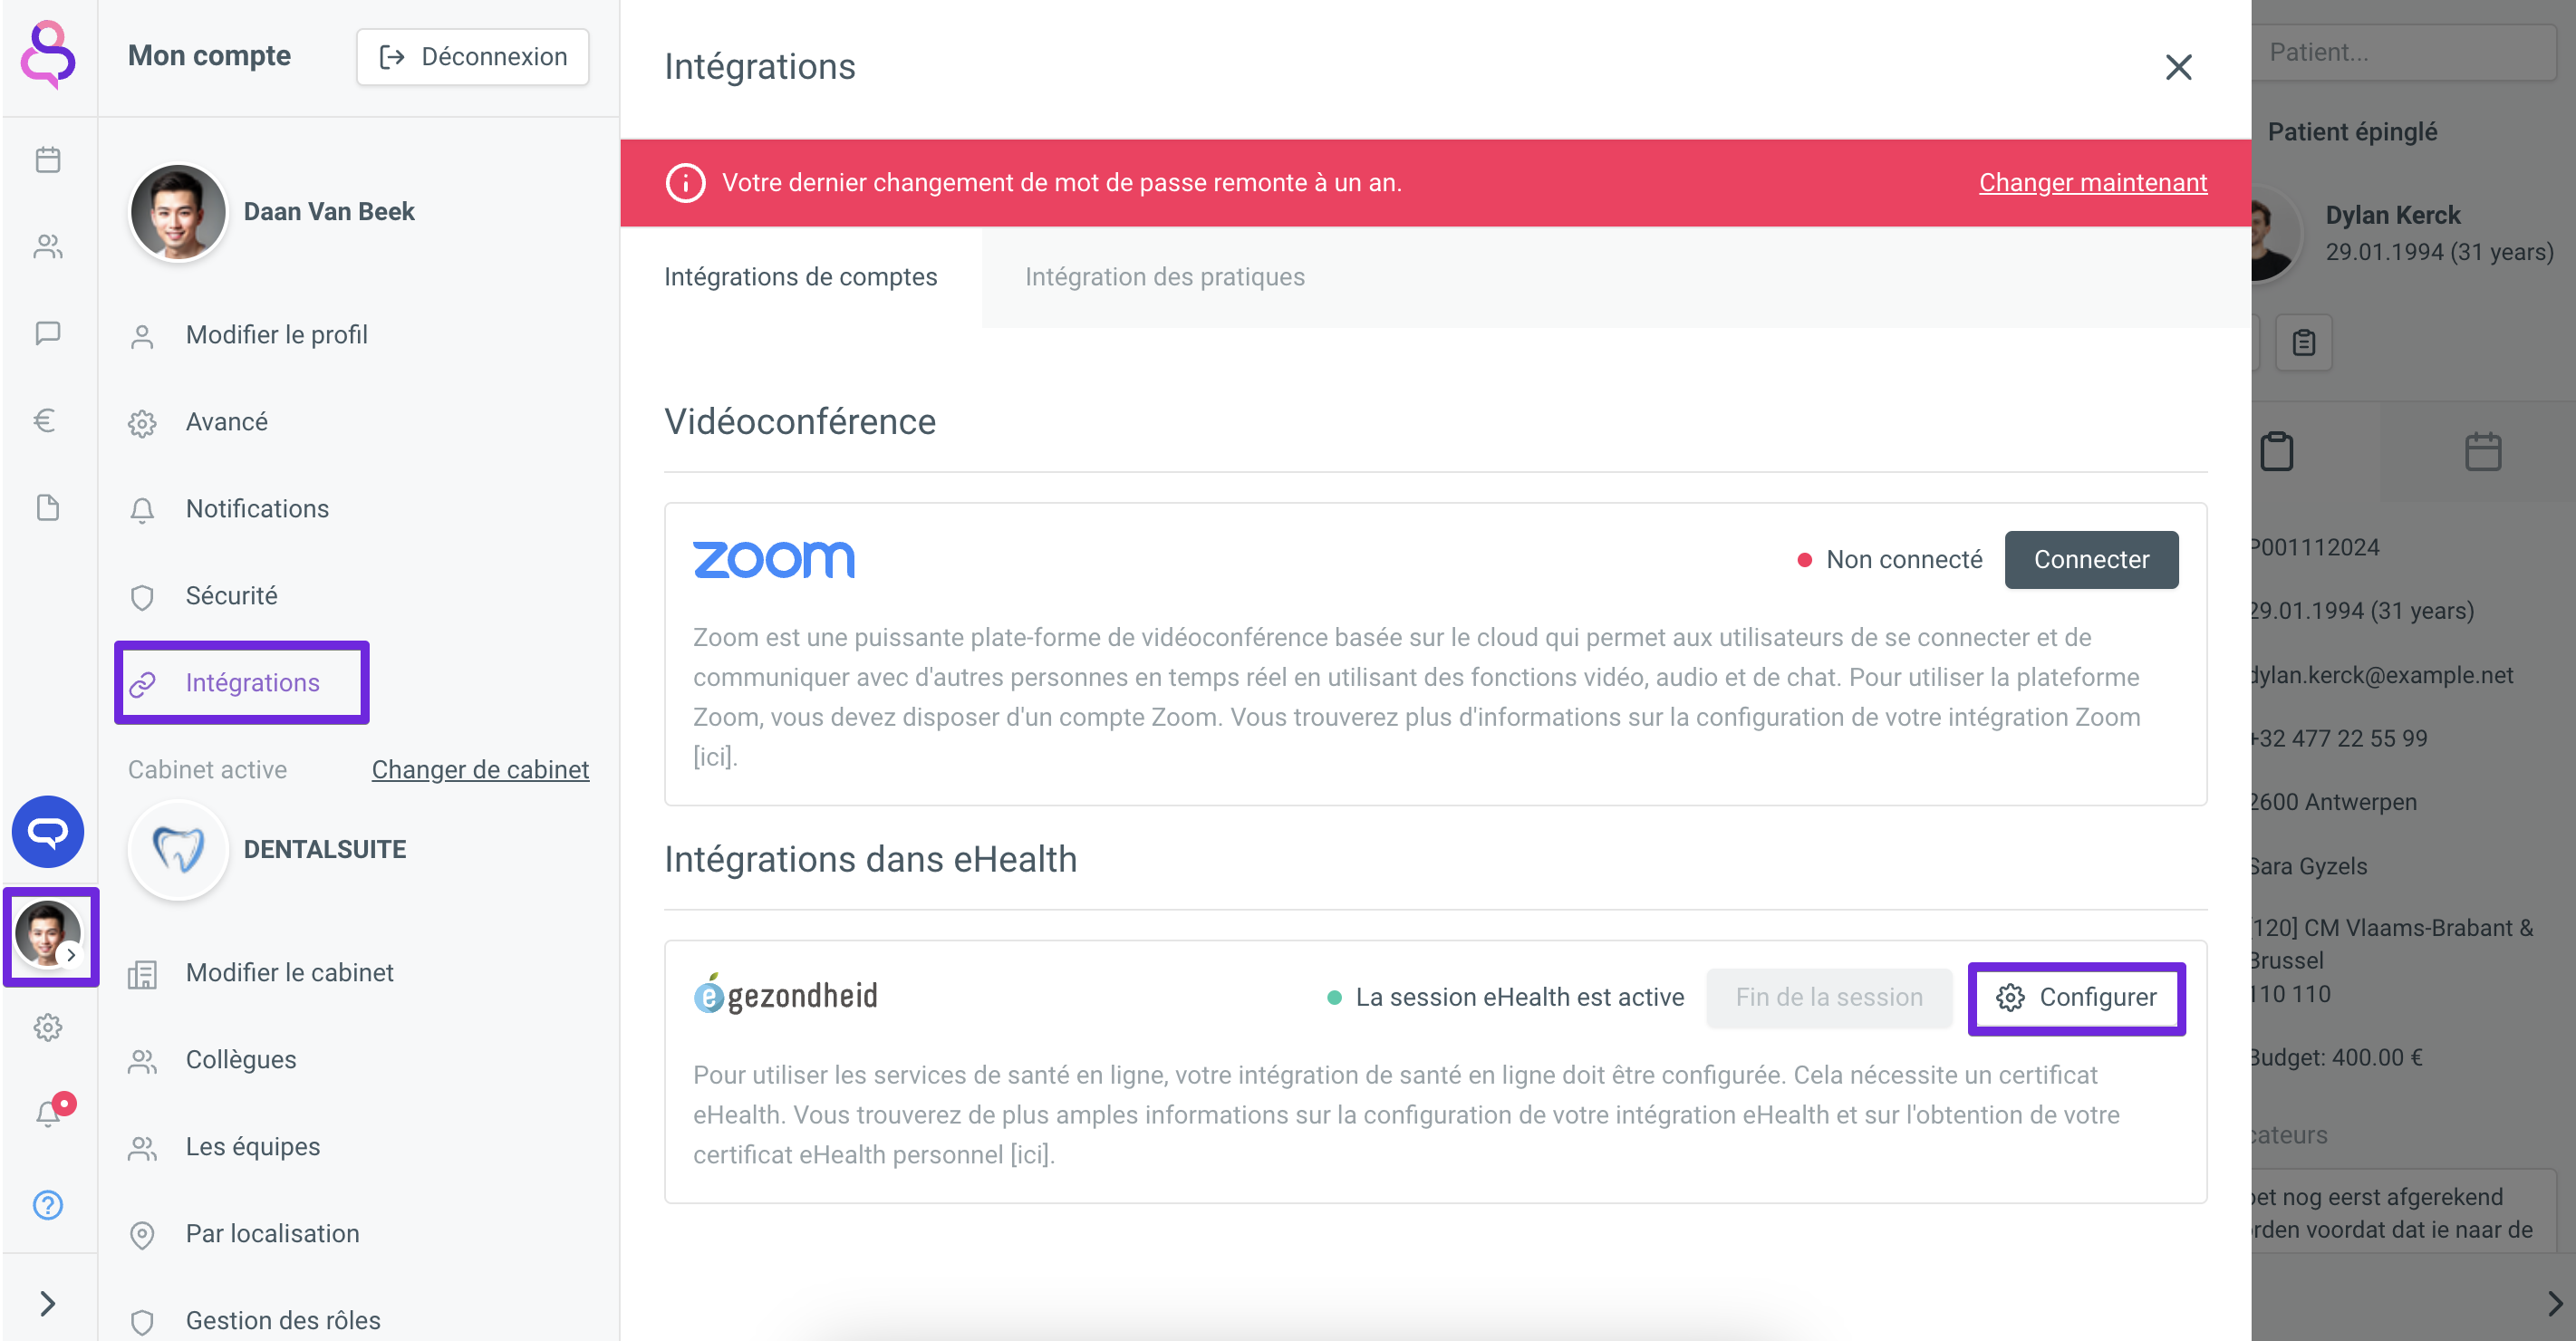Click the Changer de cabinet link
Screen dimensions: 2576x1341
tap(480, 769)
